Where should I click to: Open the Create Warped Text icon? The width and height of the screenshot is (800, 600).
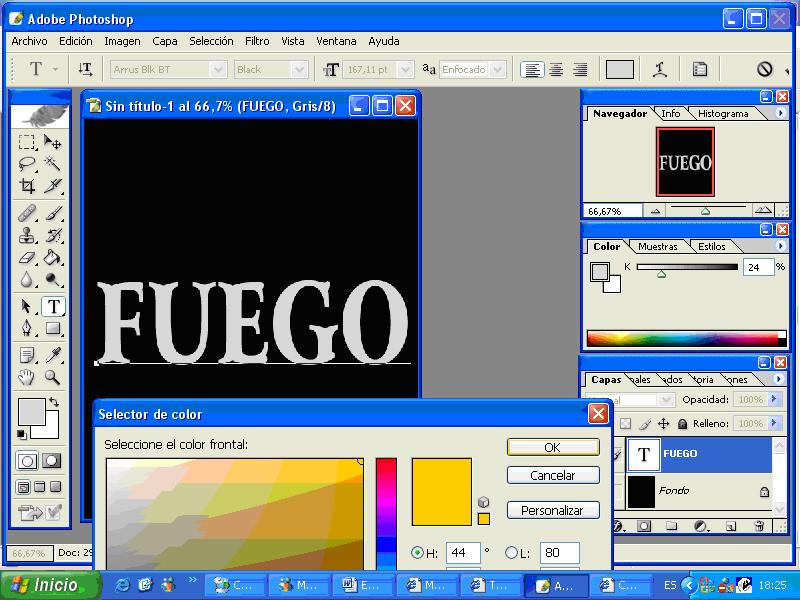(660, 69)
